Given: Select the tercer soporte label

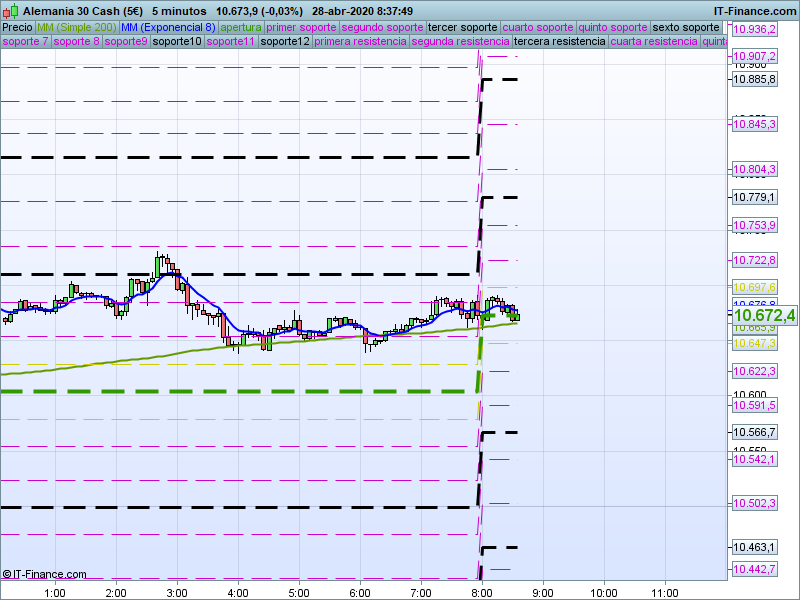Looking at the screenshot, I should 461,27.
